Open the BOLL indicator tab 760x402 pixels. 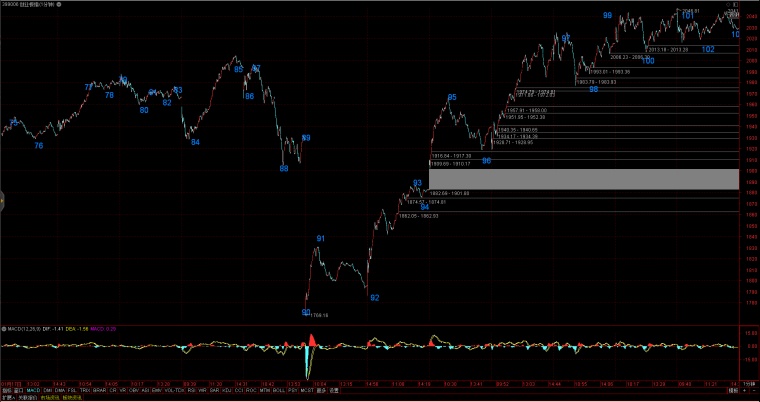pyautogui.click(x=279, y=390)
